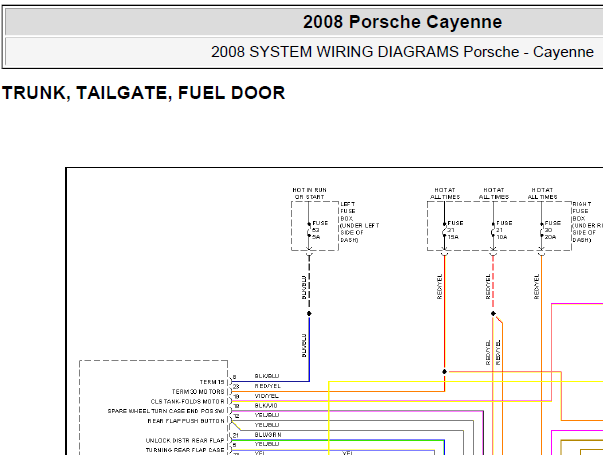
Task: Click the 10A fuse label
Action: click(x=501, y=237)
